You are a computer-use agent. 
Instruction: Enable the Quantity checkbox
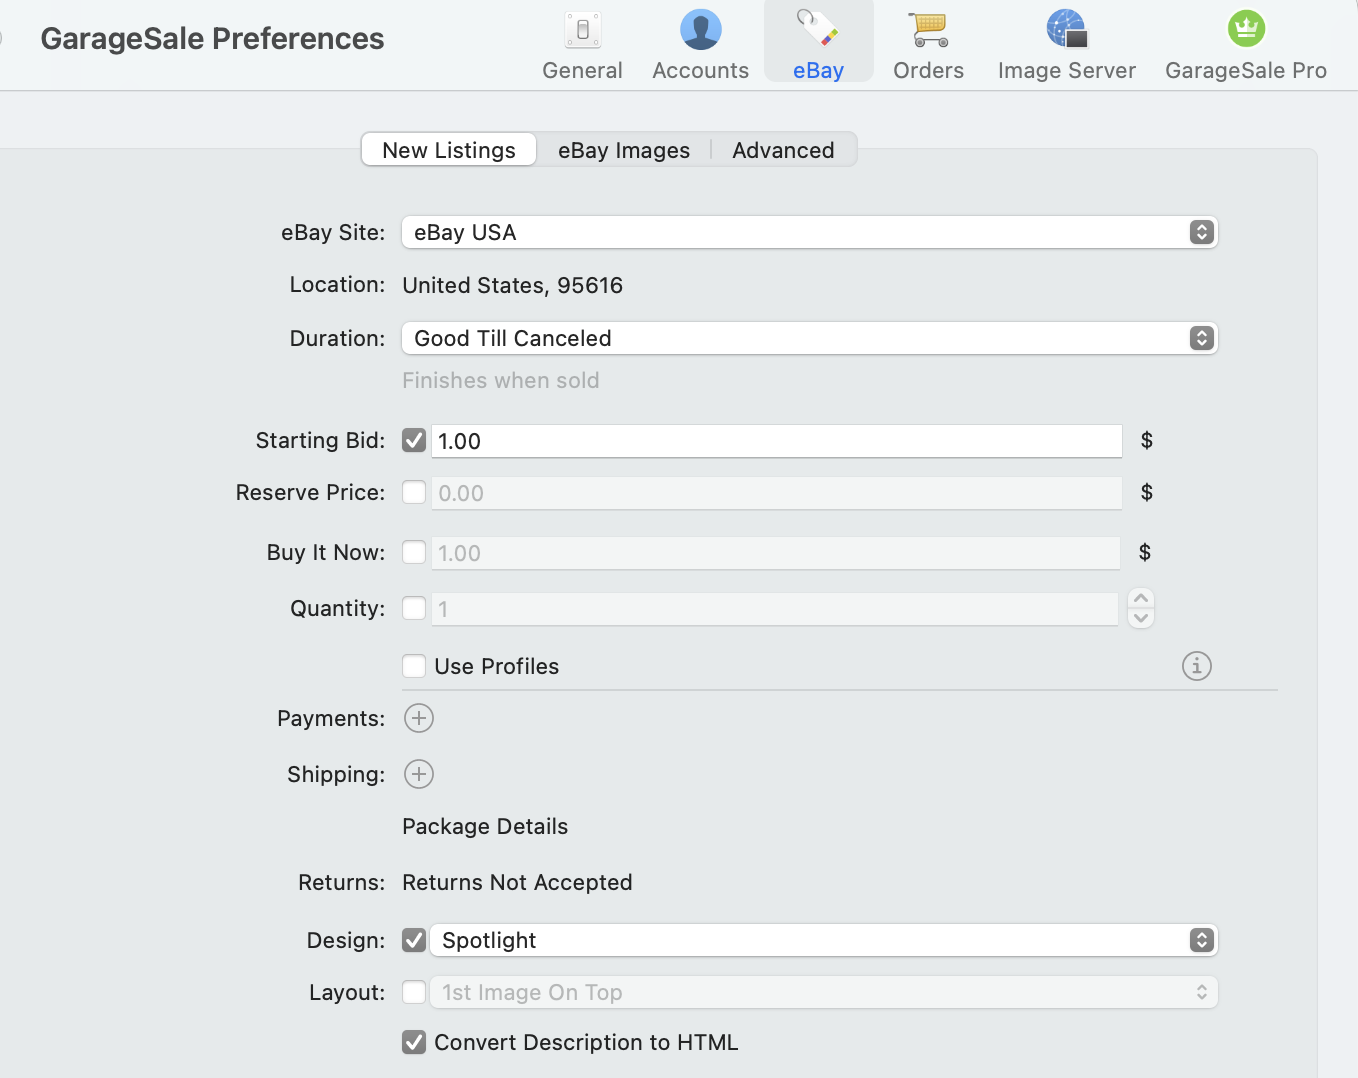pos(414,609)
